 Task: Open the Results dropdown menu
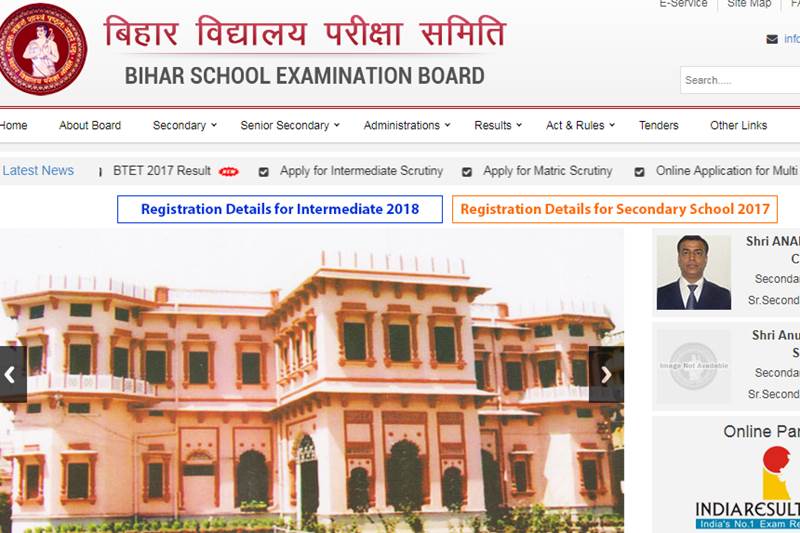[x=498, y=125]
